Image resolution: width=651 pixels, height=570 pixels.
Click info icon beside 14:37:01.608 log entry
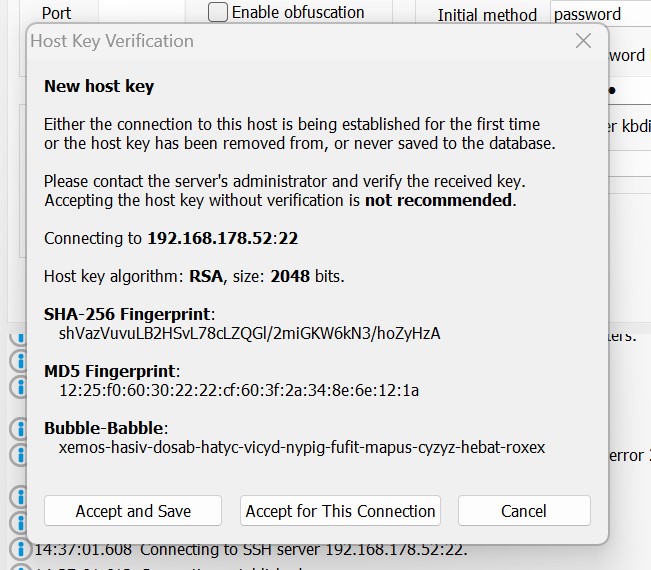(18, 549)
